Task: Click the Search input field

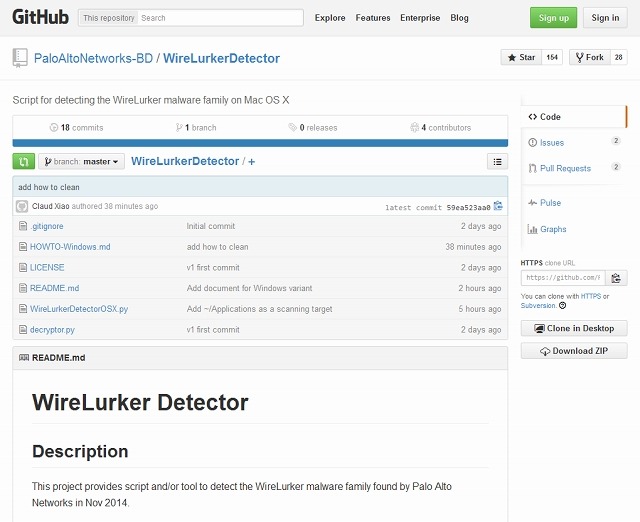Action: (221, 18)
